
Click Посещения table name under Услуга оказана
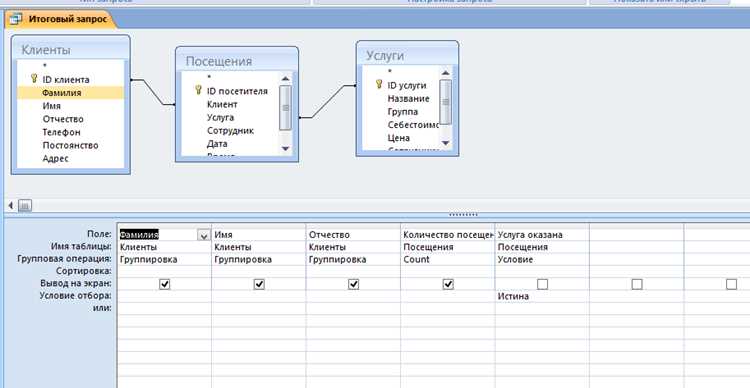tap(542, 247)
